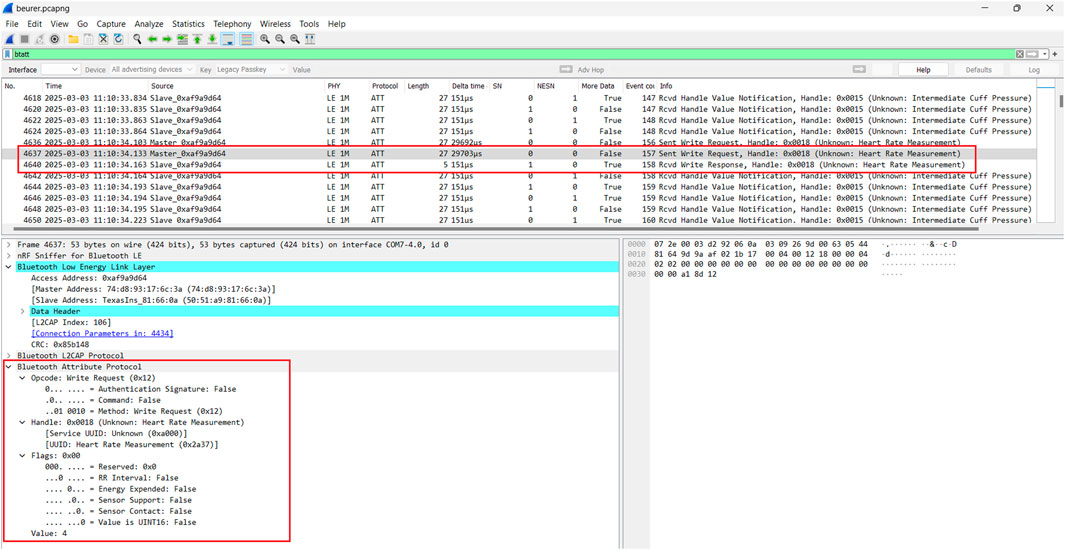
Task: Expand the Frame 4637 tree node
Action: pyautogui.click(x=9, y=244)
